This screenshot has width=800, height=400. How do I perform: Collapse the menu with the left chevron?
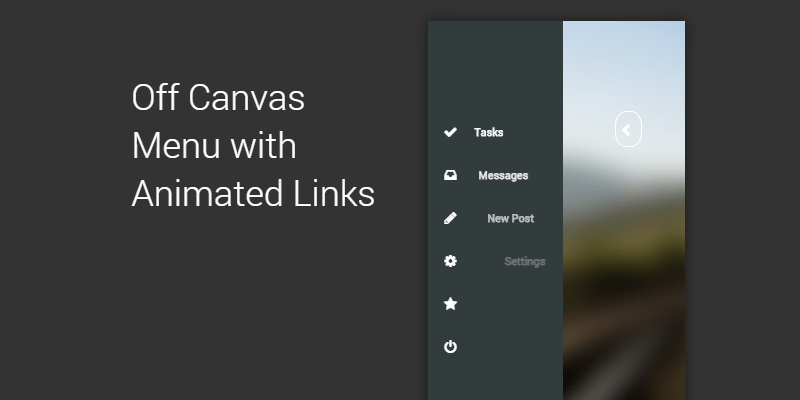(x=627, y=129)
